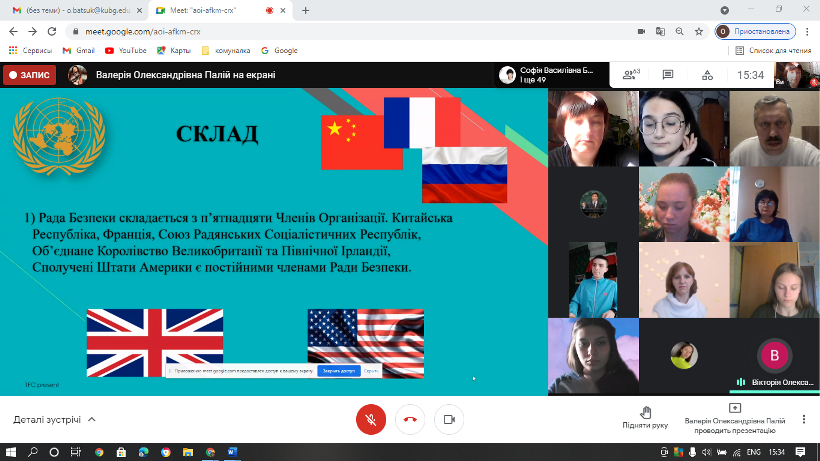Switch to the Gmail browser tab

[x=75, y=10]
